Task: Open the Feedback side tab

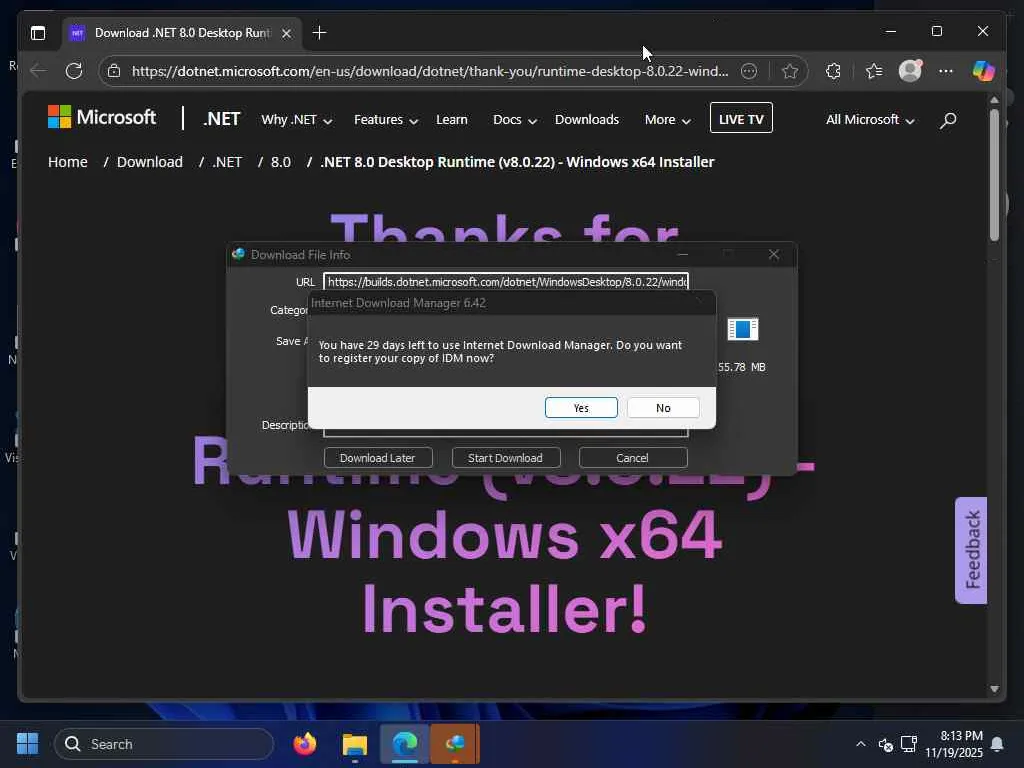Action: point(971,550)
